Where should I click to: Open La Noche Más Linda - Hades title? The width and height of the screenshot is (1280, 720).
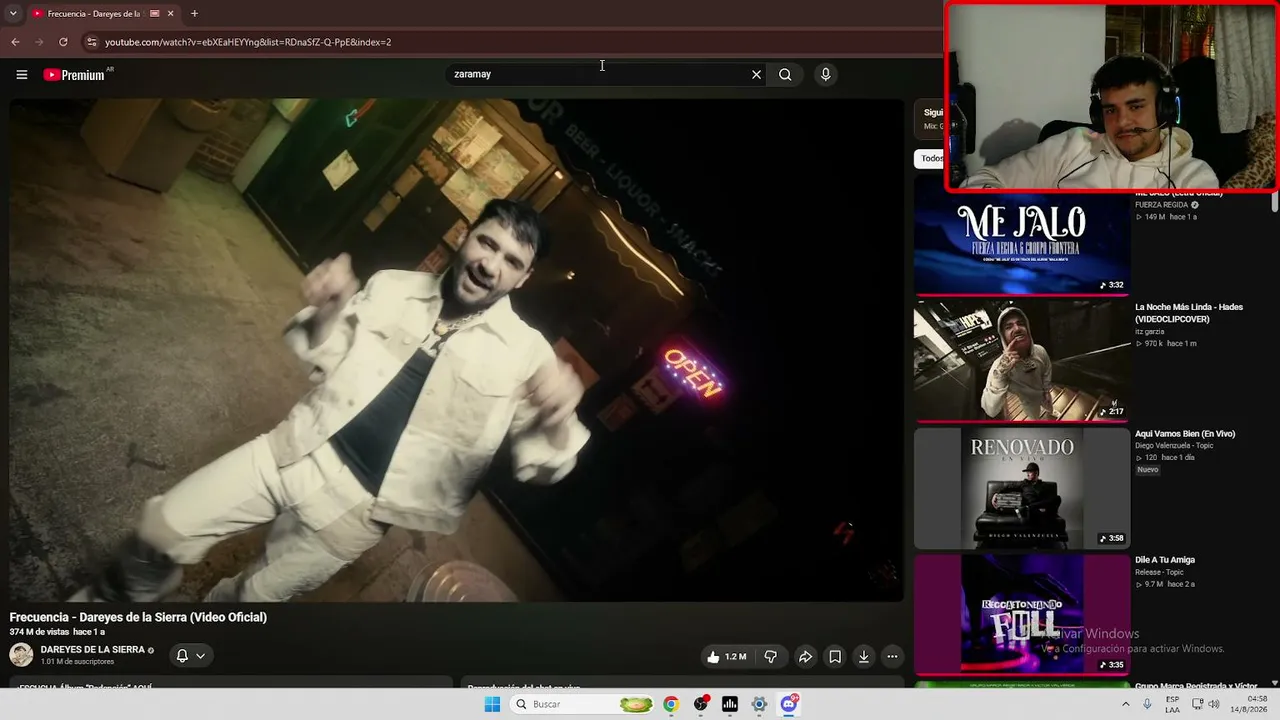[x=1189, y=313]
